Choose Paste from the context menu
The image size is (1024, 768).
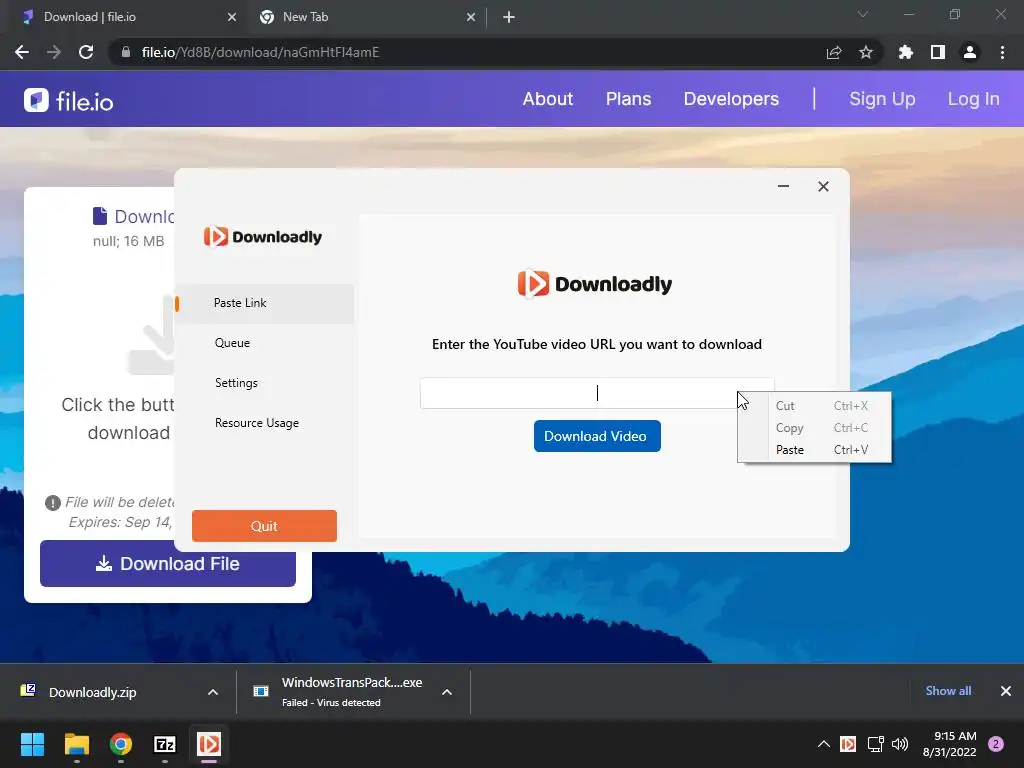pos(814,450)
